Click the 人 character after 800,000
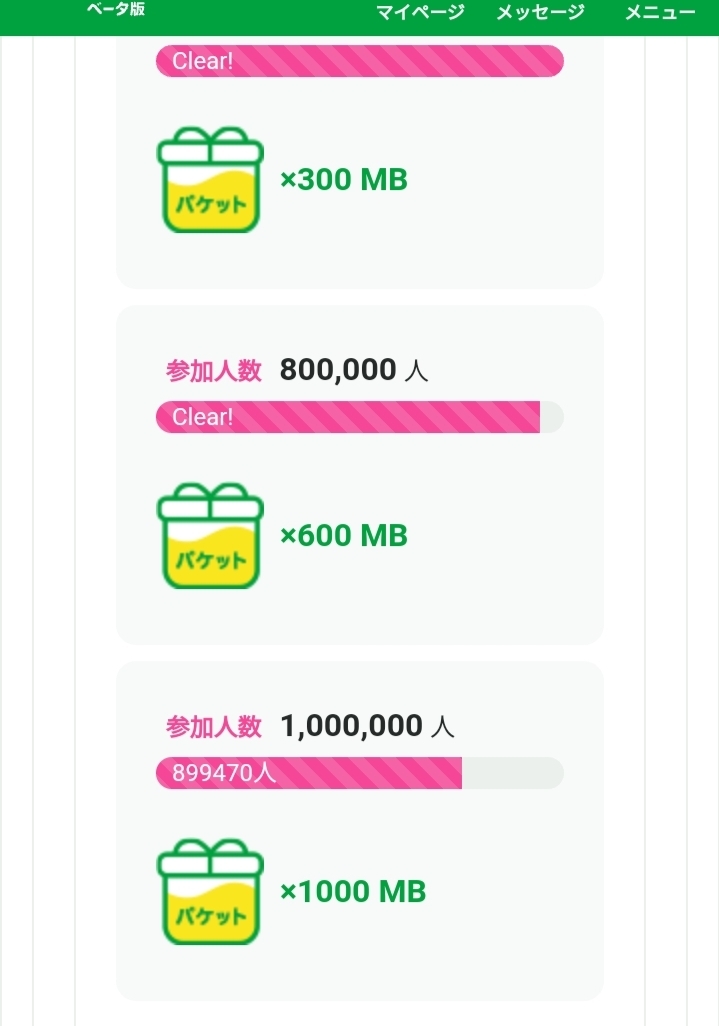The image size is (719, 1026). pyautogui.click(x=417, y=372)
